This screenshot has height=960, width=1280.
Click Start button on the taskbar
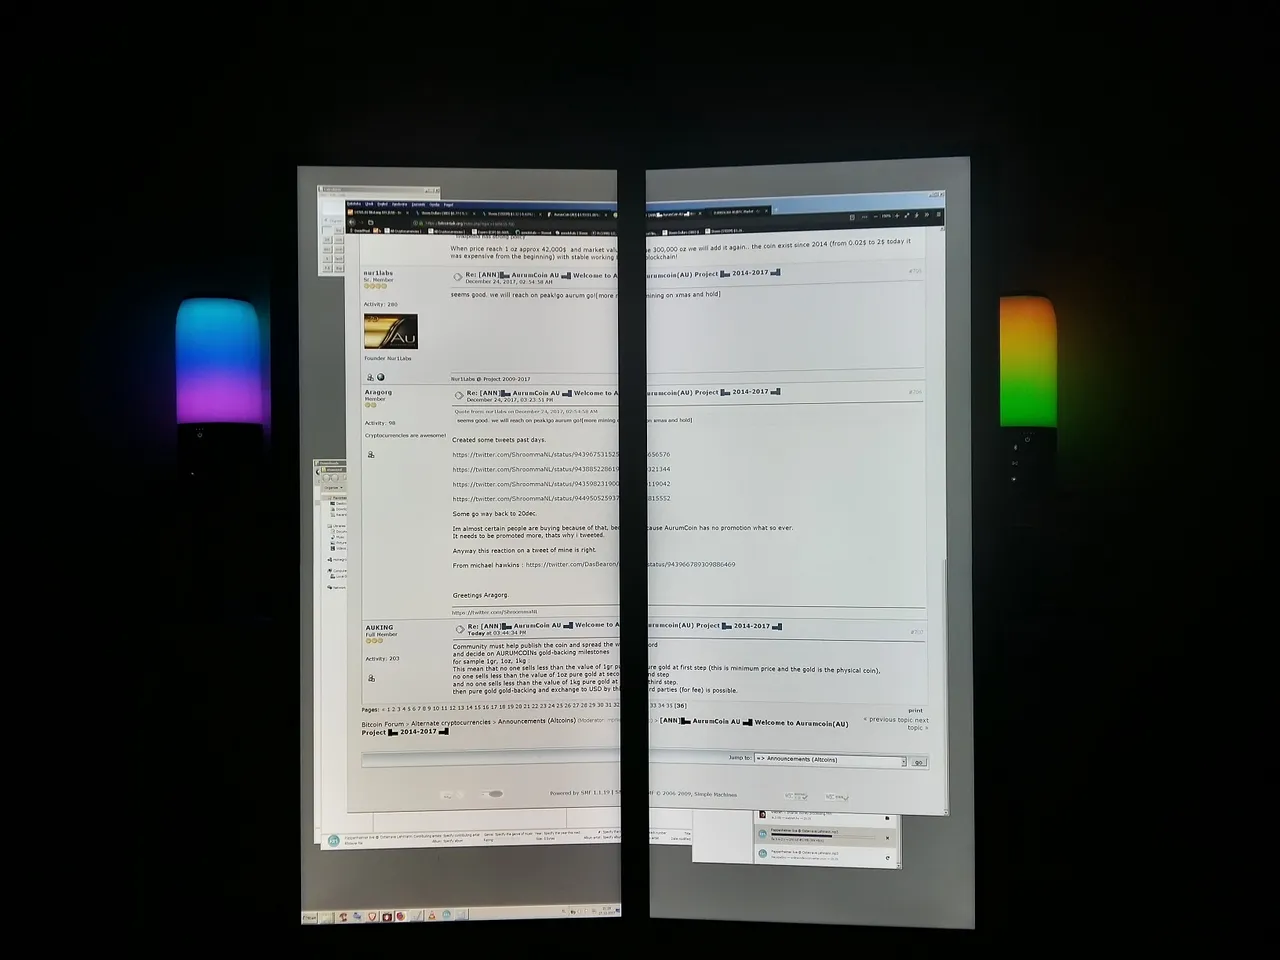coord(310,917)
